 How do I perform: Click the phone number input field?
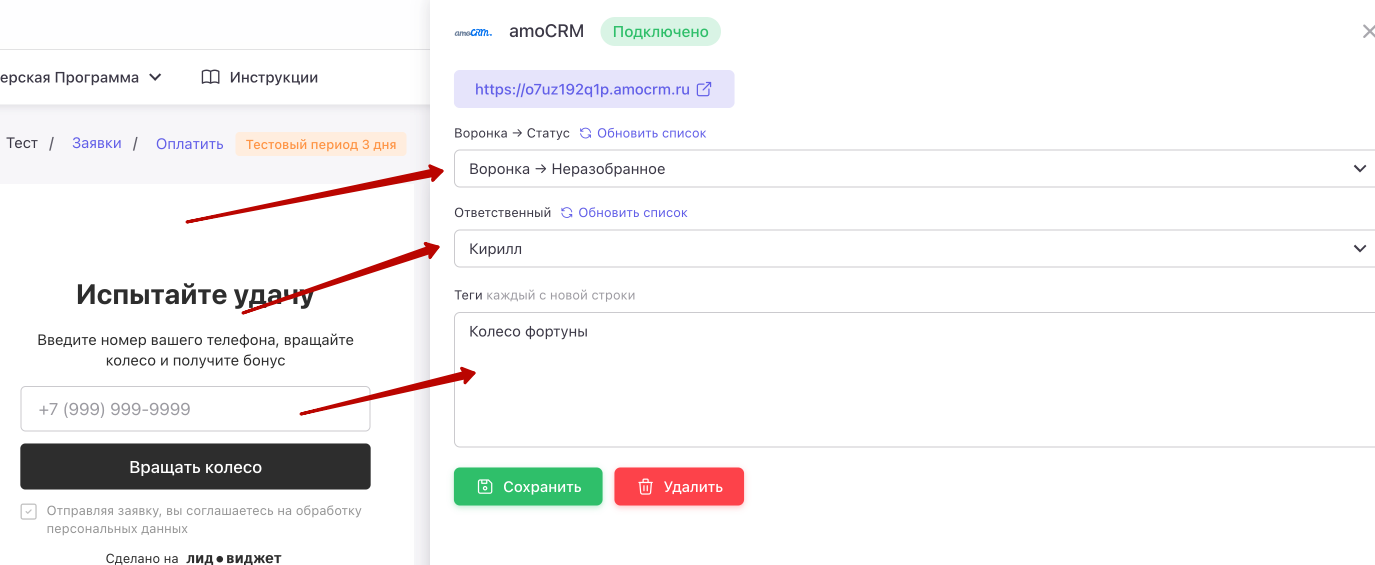point(195,409)
